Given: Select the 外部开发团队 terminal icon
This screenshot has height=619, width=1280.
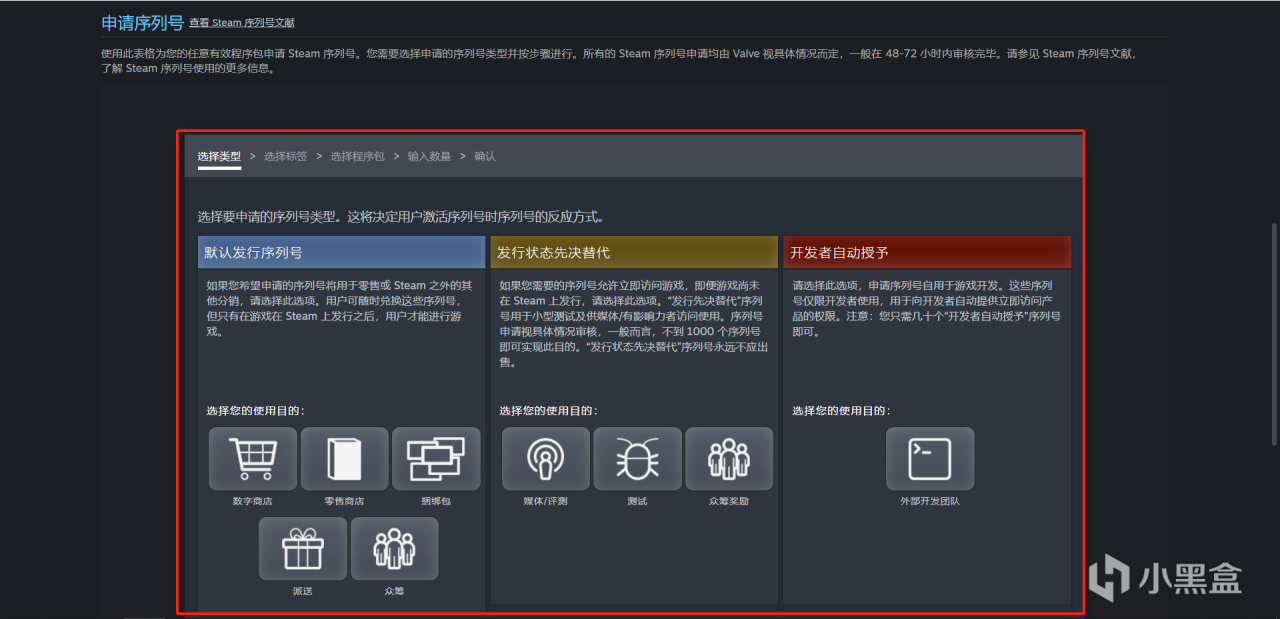Looking at the screenshot, I should pyautogui.click(x=930, y=459).
